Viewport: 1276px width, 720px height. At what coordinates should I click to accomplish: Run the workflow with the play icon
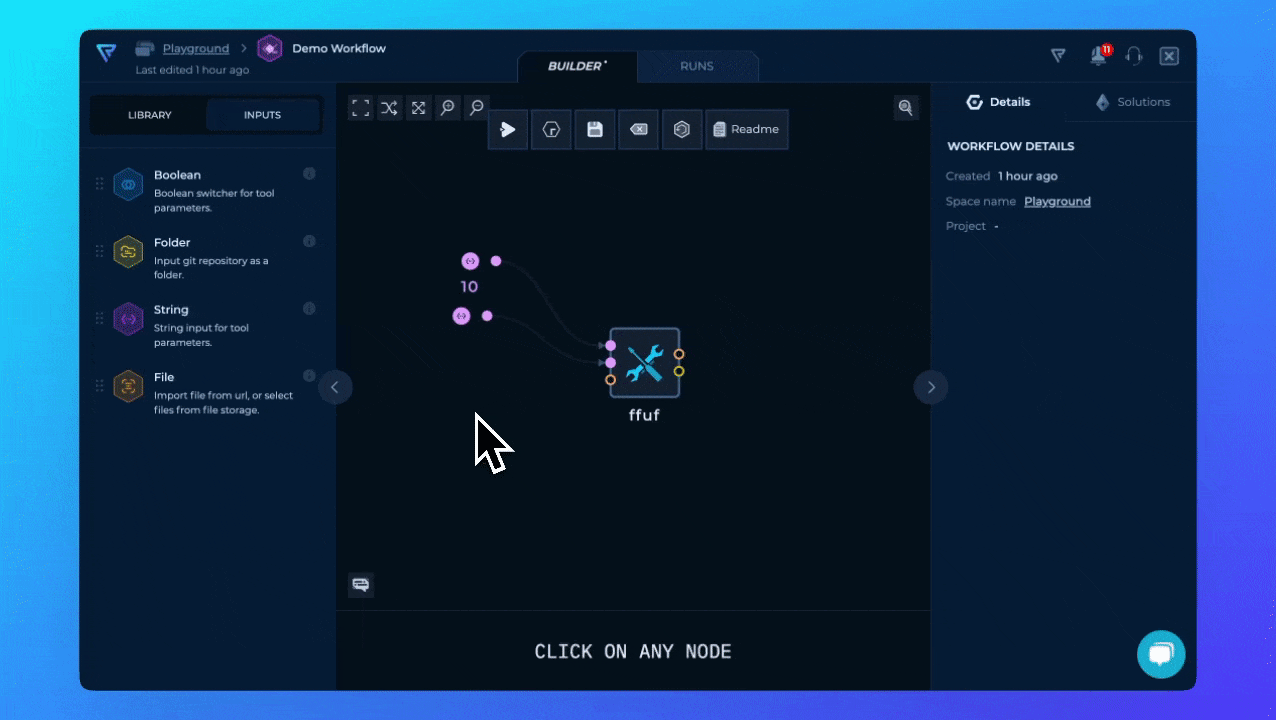tap(508, 129)
